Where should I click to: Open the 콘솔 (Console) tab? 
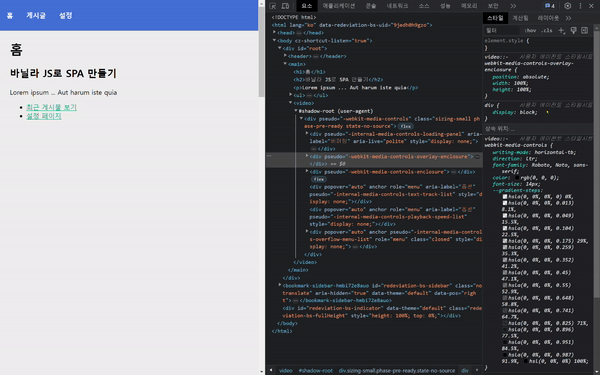(370, 6)
